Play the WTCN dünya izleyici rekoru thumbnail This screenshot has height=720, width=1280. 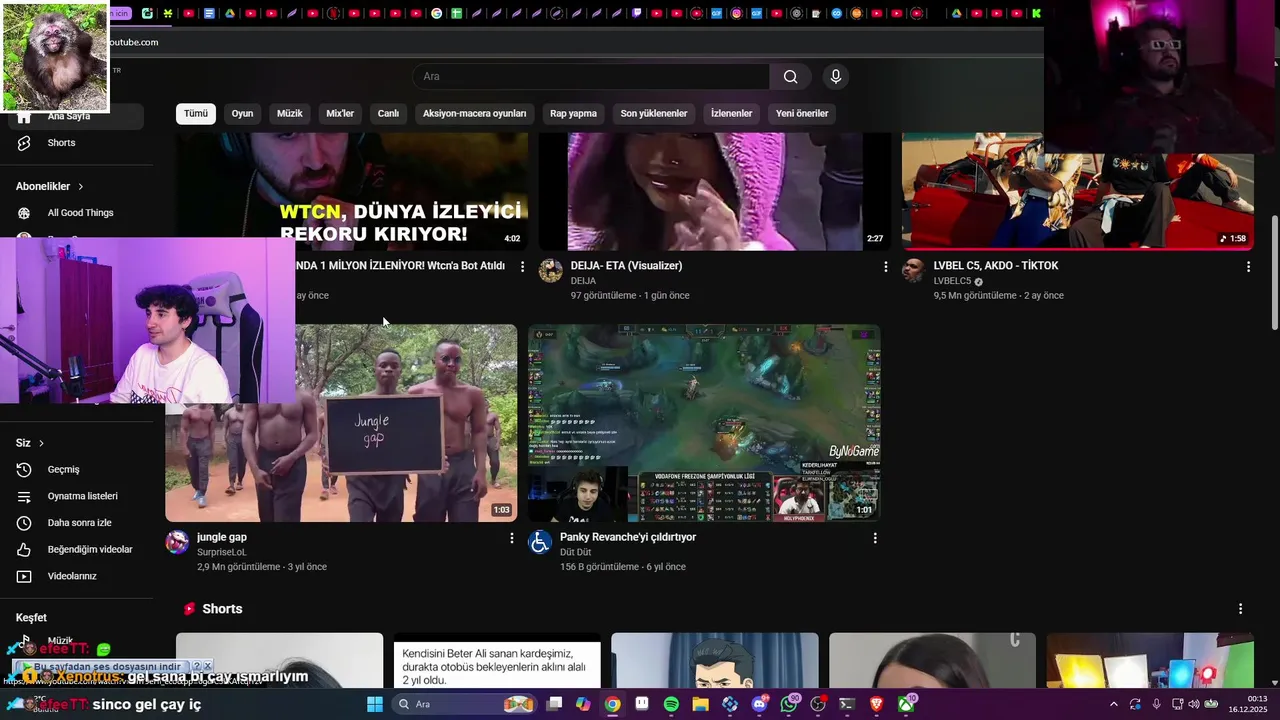pyautogui.click(x=352, y=191)
